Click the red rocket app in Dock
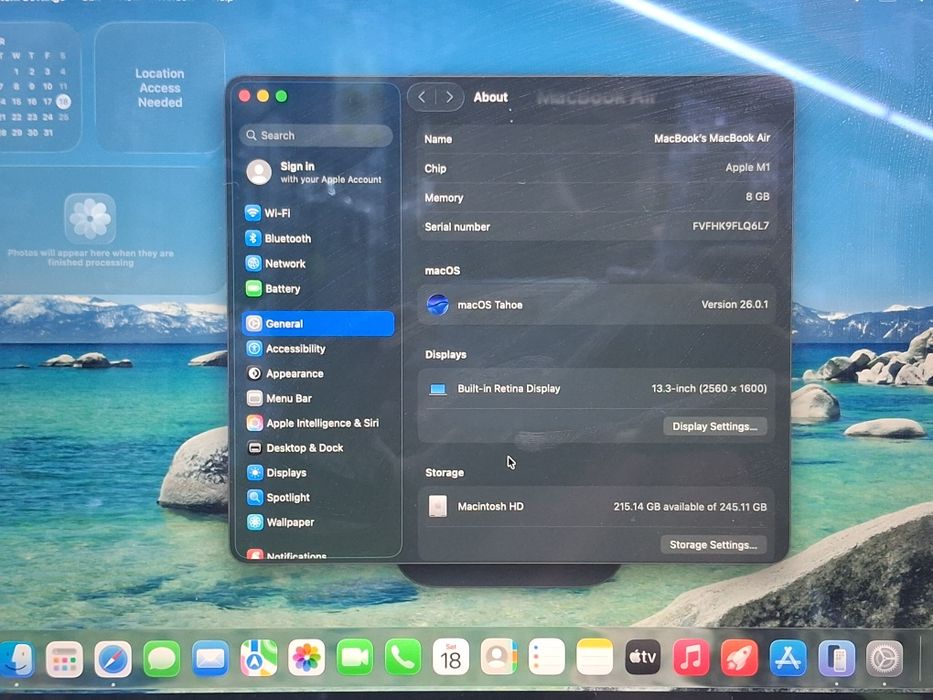Image resolution: width=933 pixels, height=700 pixels. point(739,658)
